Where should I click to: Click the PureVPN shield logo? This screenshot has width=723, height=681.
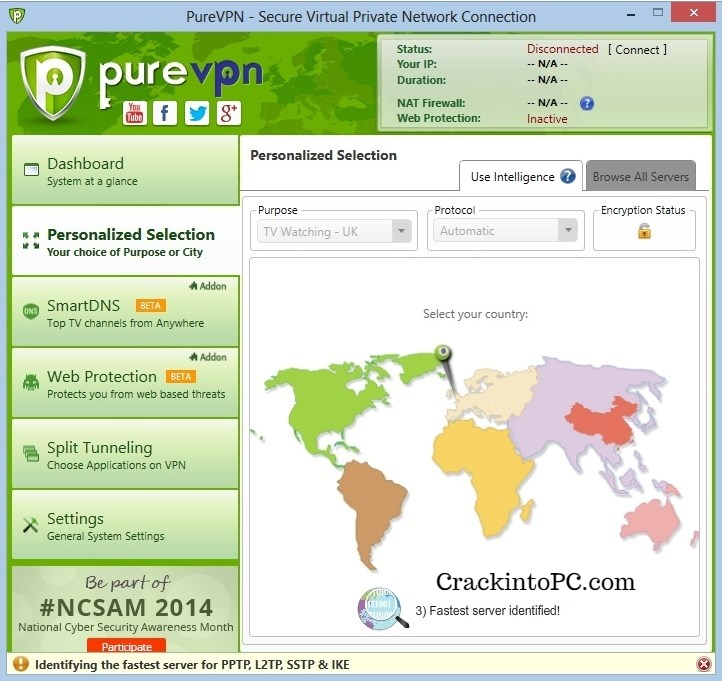point(53,83)
